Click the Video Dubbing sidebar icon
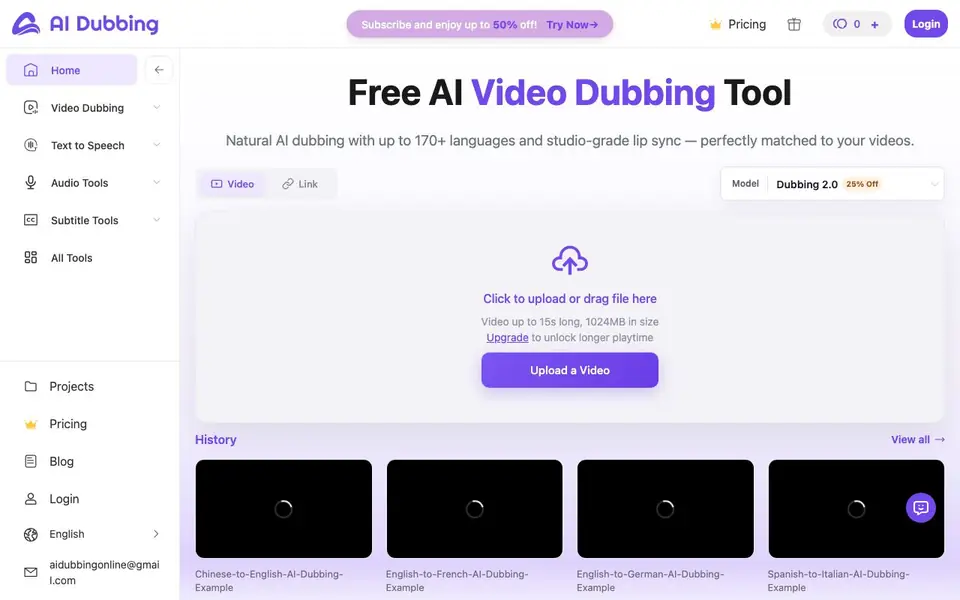 (31, 108)
